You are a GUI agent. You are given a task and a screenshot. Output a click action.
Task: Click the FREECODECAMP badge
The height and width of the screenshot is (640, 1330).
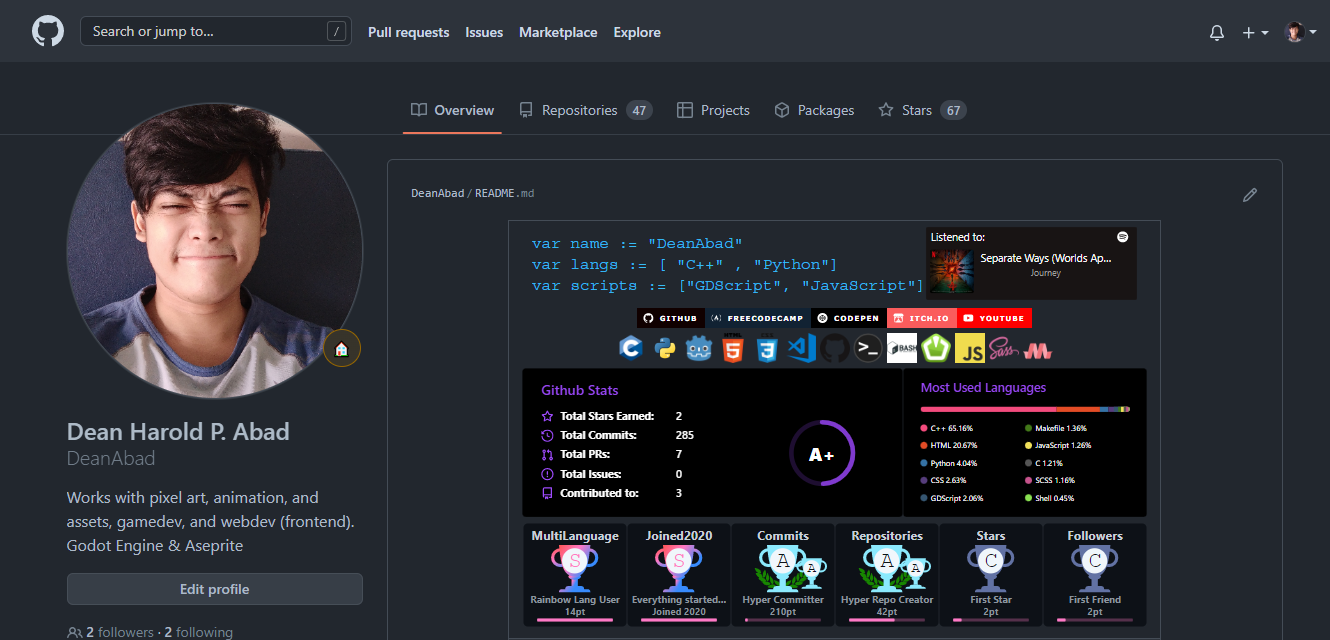tap(757, 318)
